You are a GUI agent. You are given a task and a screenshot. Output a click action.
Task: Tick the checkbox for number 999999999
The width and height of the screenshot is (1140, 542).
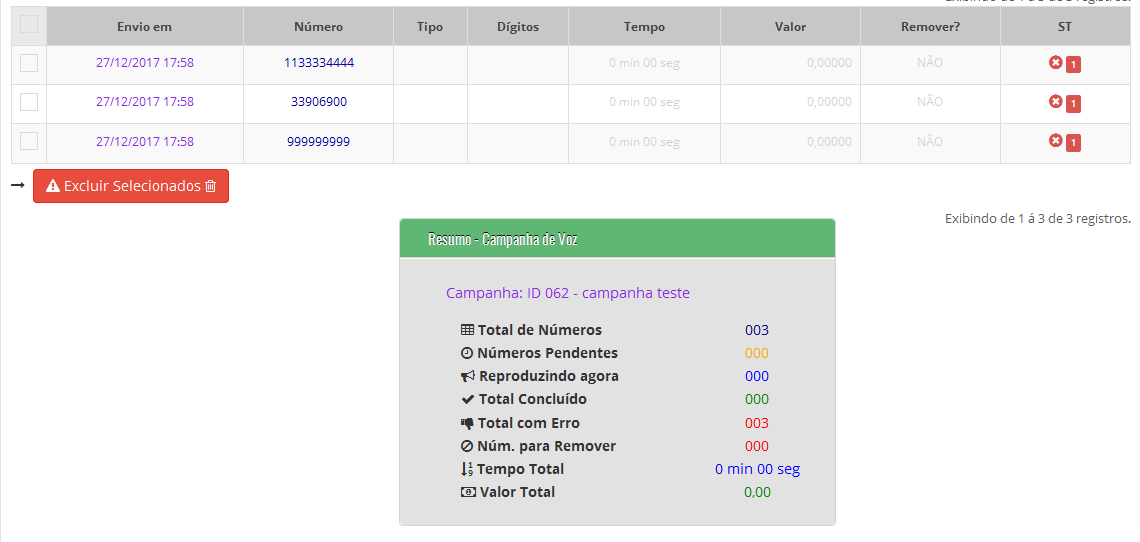29,141
